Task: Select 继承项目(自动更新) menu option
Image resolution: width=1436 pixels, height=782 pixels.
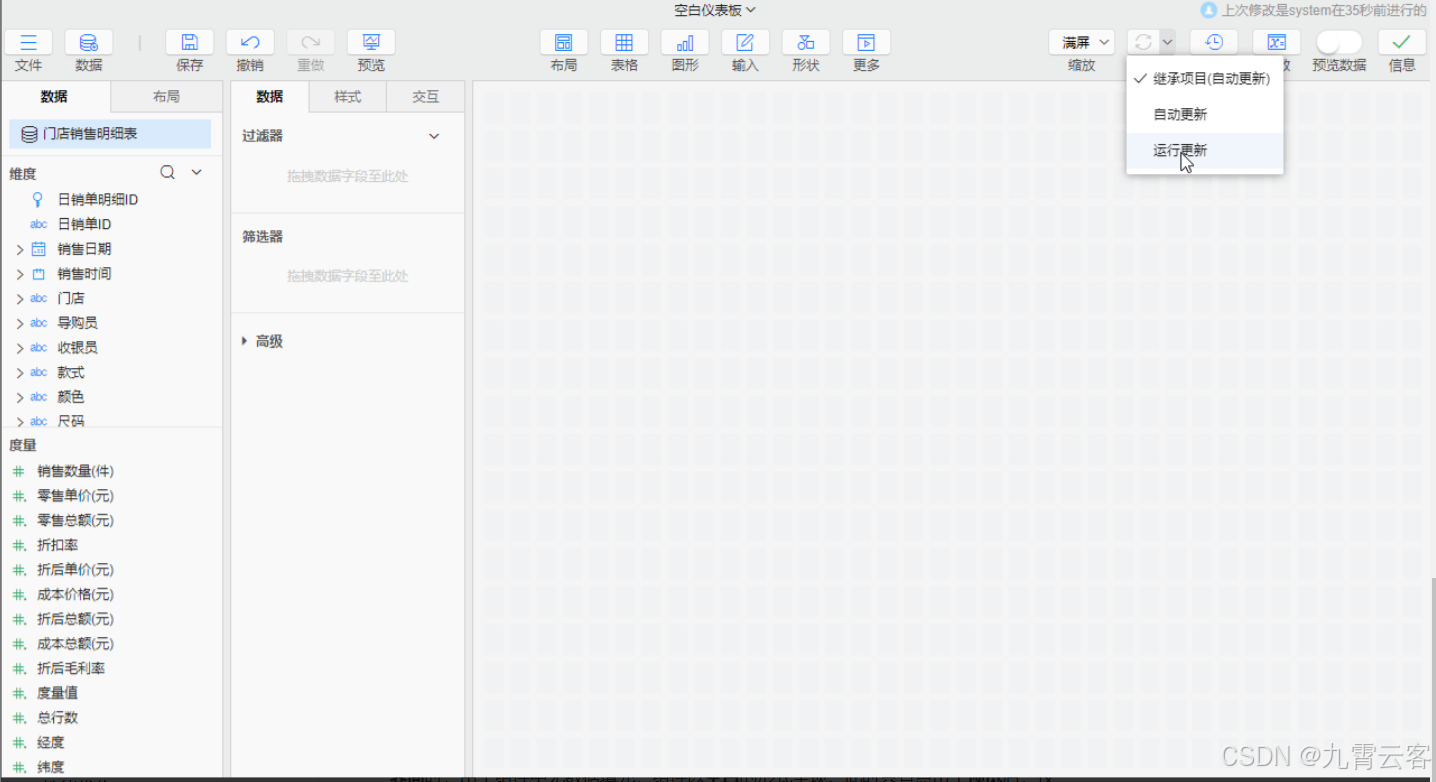Action: pyautogui.click(x=1204, y=79)
